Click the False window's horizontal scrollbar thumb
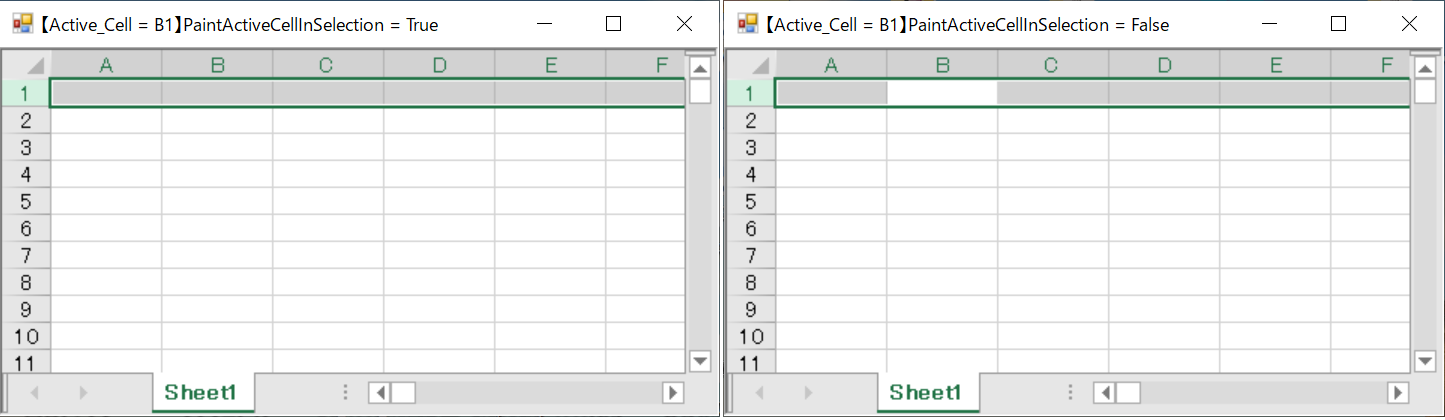 coord(1128,393)
